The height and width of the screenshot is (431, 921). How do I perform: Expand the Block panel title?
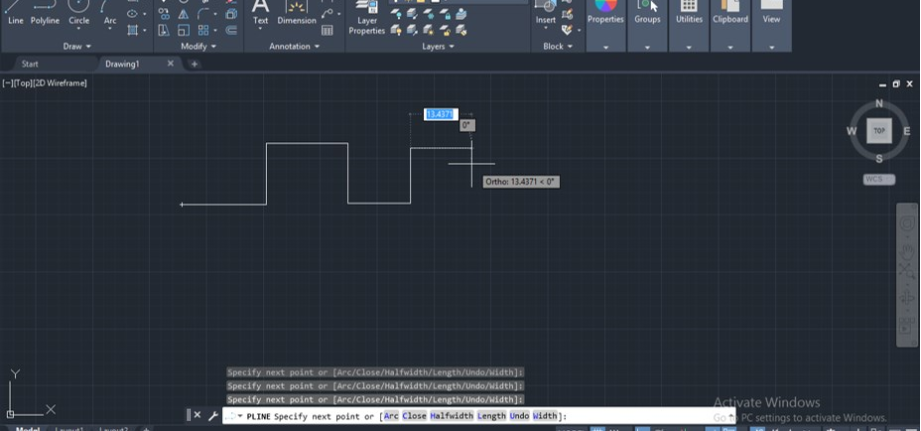pyautogui.click(x=557, y=46)
